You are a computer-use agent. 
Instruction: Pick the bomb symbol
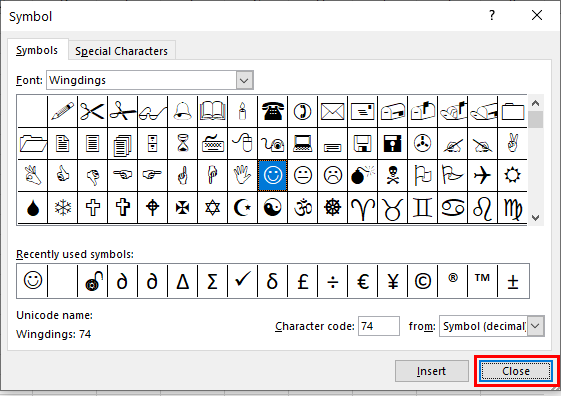pos(363,176)
